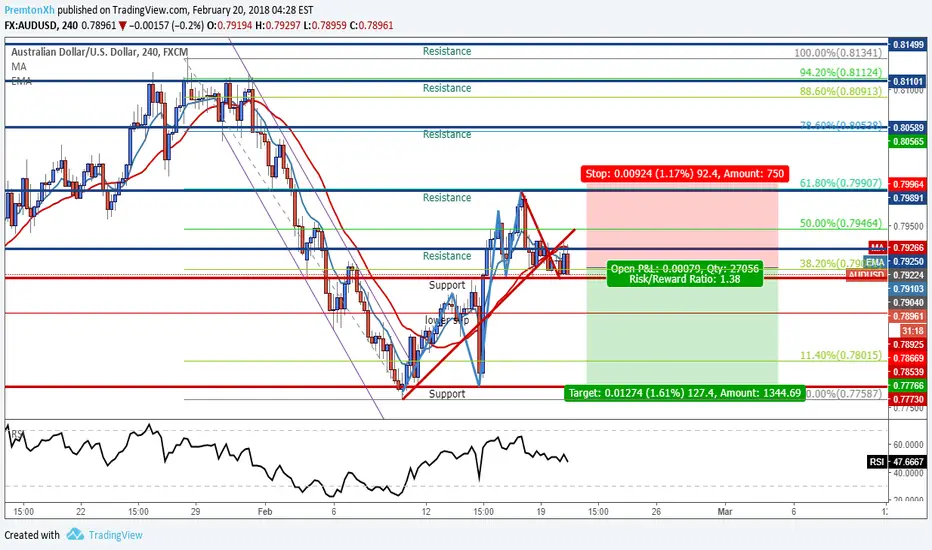This screenshot has width=932, height=550.
Task: Click the red 0.77730 price axis label
Action: 908,400
